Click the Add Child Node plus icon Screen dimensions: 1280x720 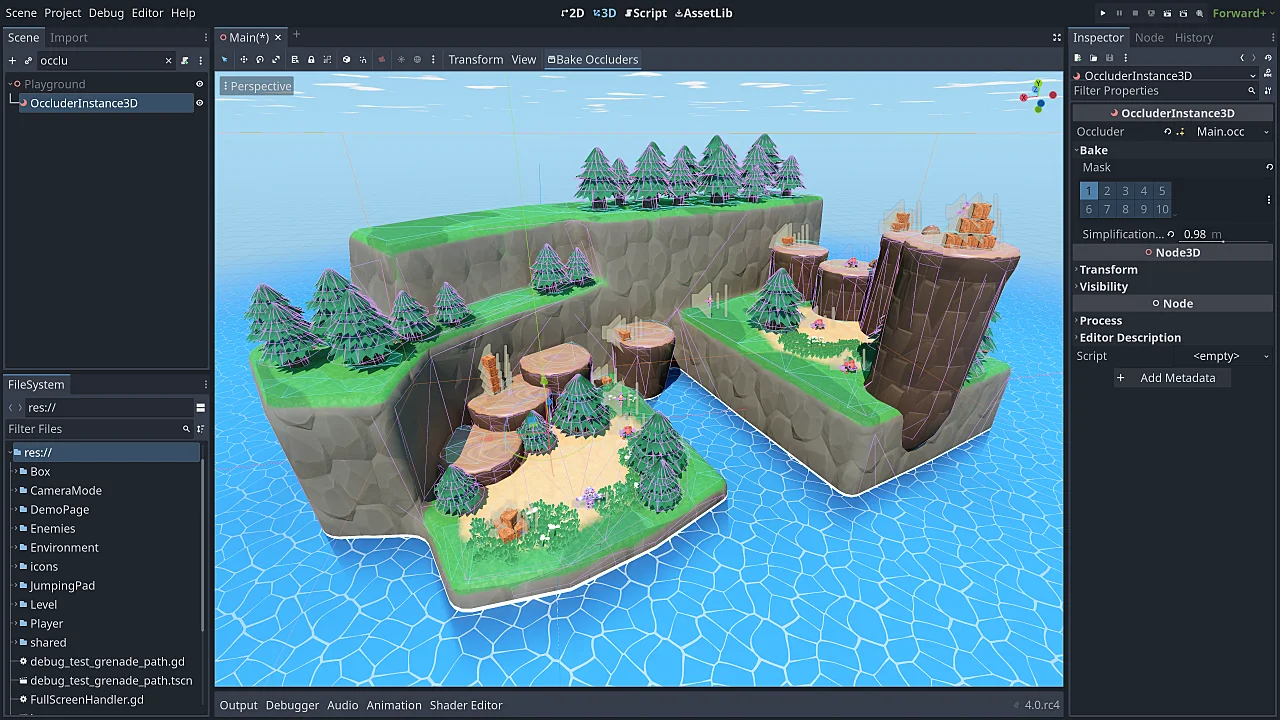[x=11, y=60]
